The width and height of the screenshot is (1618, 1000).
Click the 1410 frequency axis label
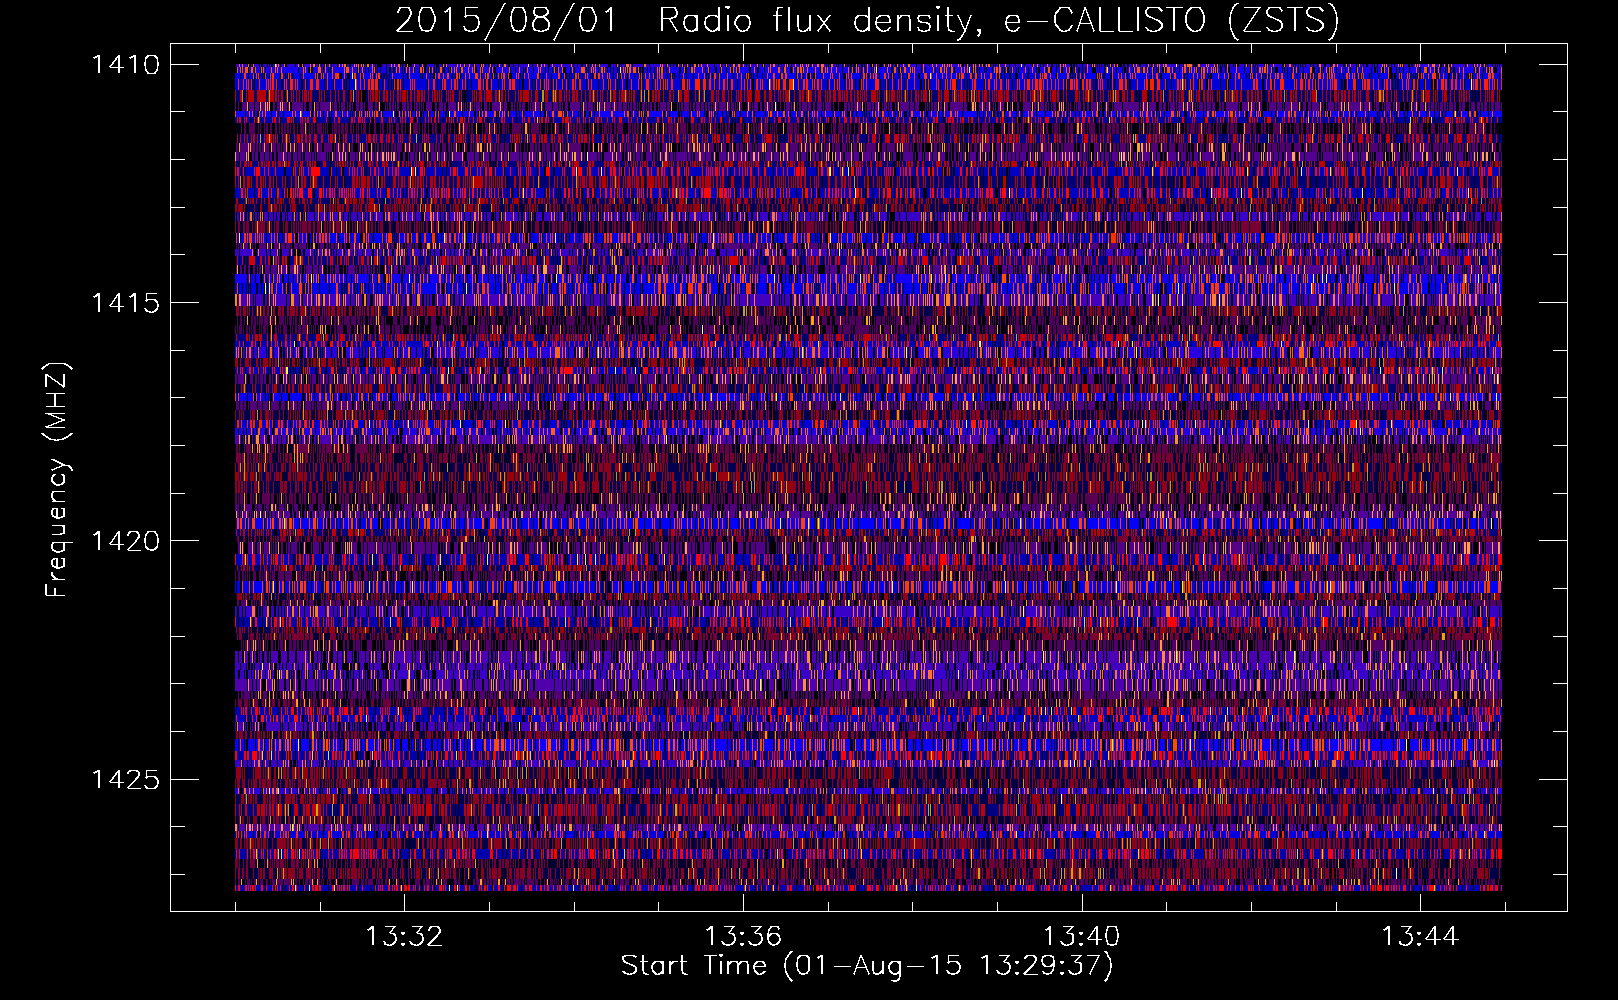(124, 65)
